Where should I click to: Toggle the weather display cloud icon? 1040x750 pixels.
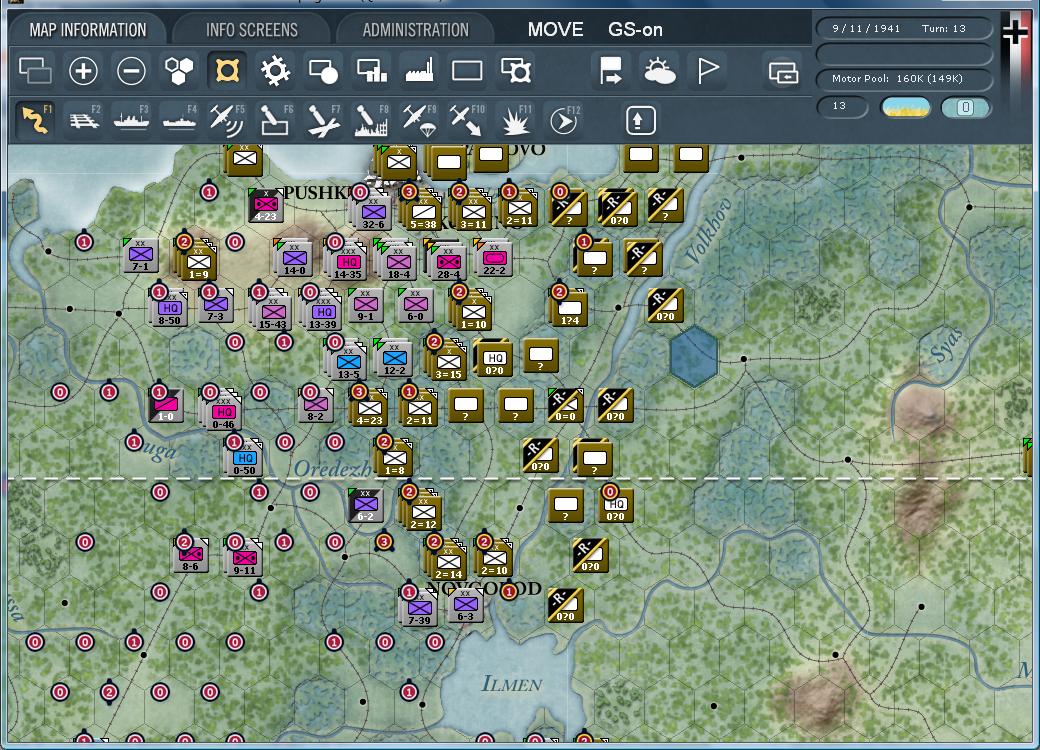tap(661, 71)
